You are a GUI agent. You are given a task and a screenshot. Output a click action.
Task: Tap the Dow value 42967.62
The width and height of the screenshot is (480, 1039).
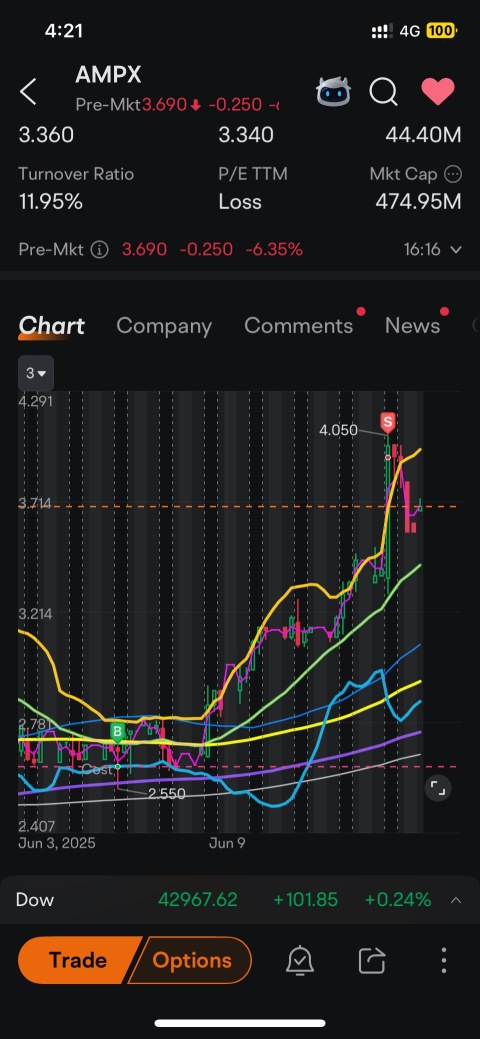(198, 900)
